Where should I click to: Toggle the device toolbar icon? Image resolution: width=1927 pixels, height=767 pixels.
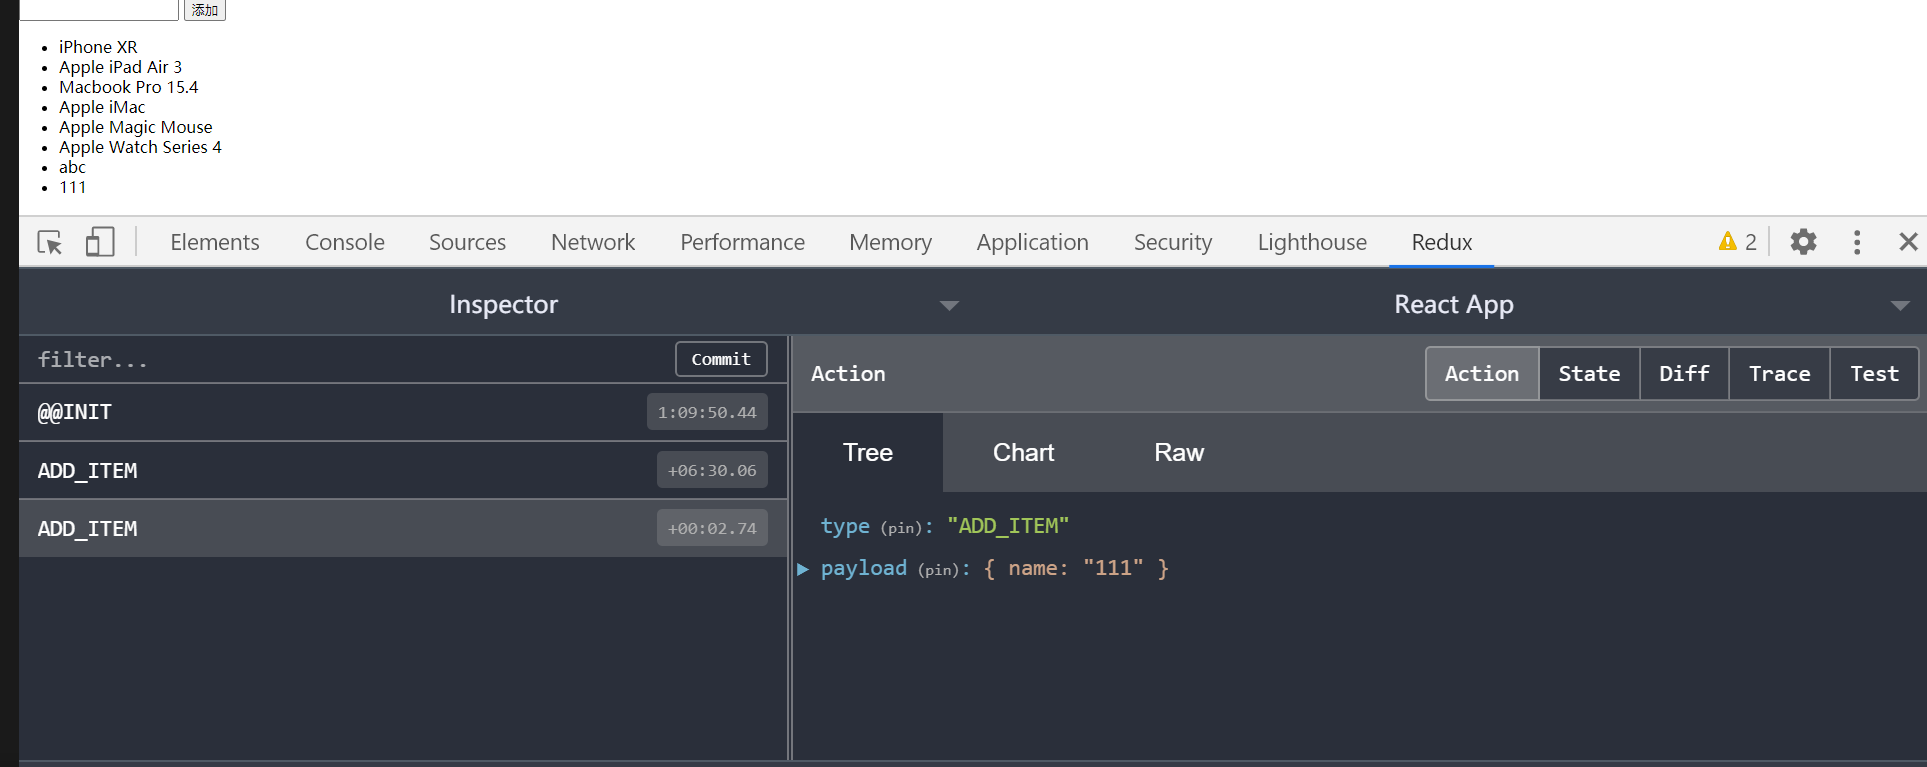[x=100, y=242]
